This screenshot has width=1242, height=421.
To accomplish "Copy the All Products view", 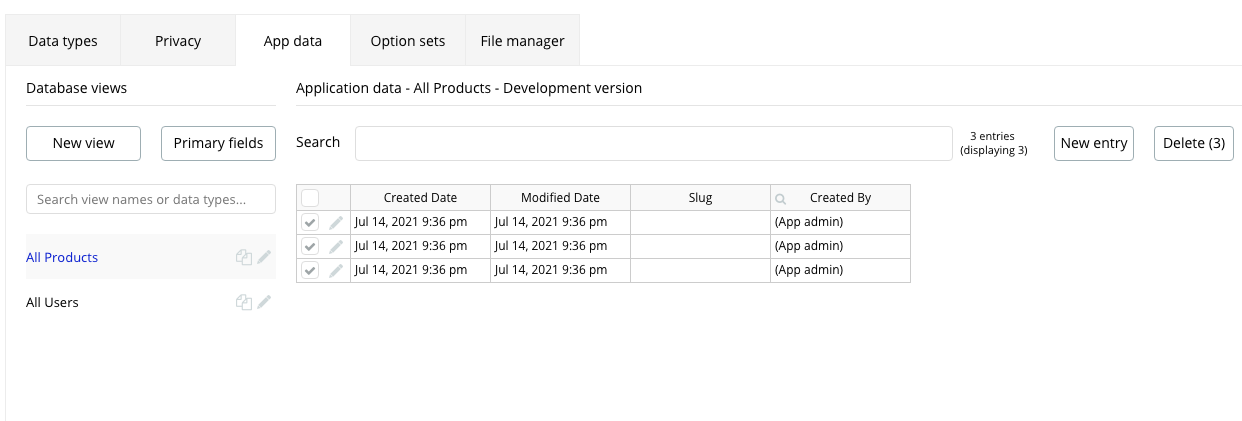I will (x=243, y=257).
